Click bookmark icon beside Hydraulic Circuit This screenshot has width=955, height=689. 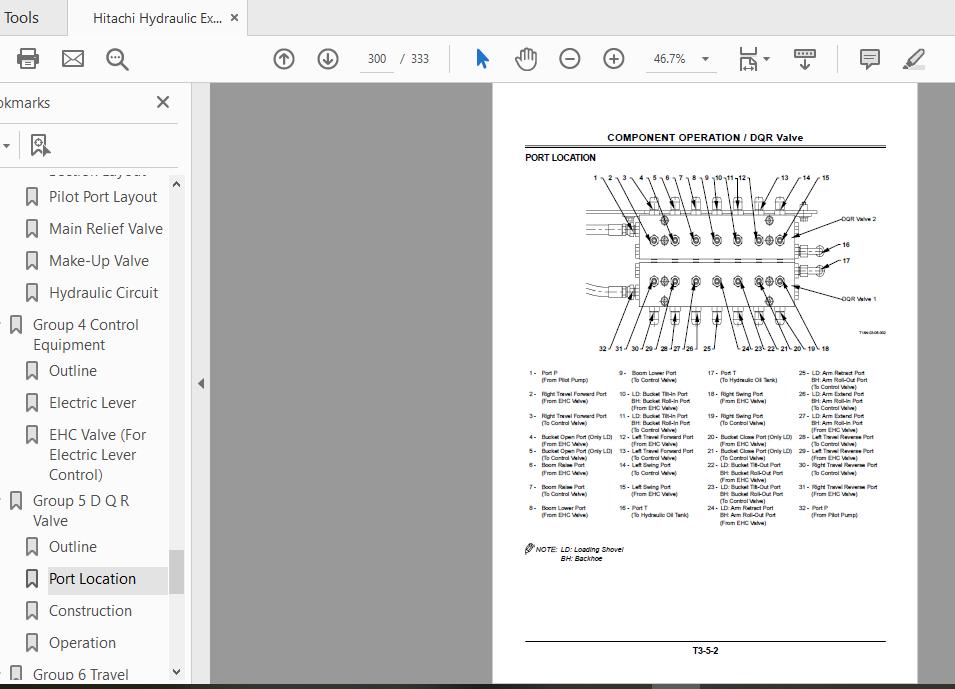click(32, 292)
